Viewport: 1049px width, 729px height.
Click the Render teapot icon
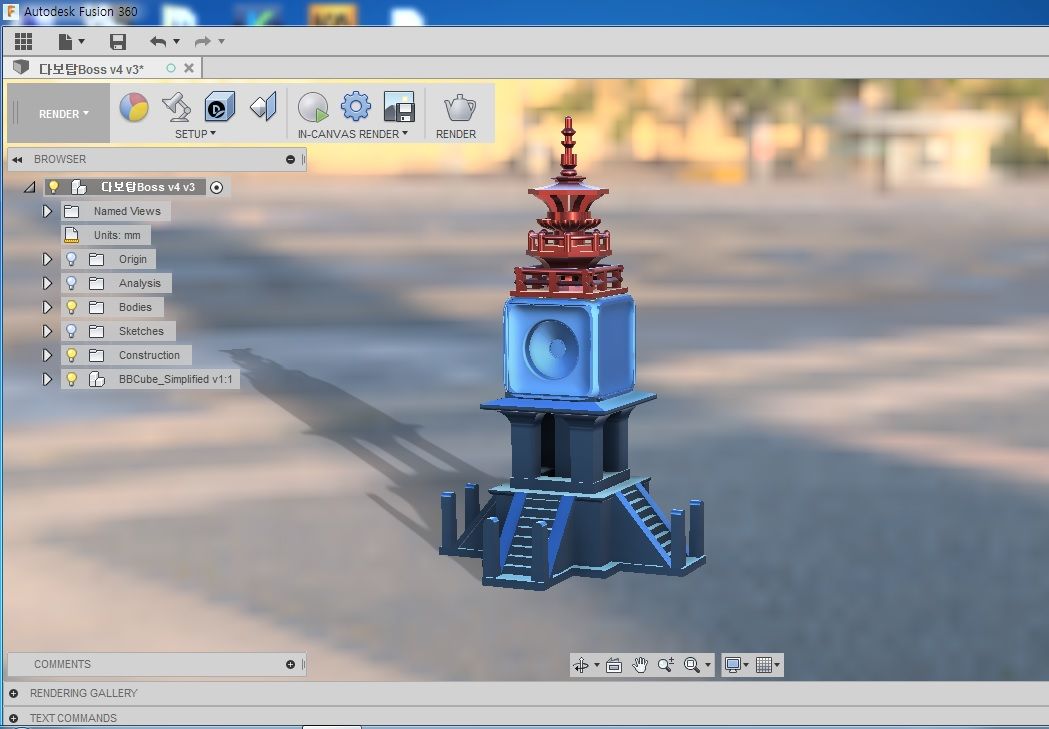460,108
